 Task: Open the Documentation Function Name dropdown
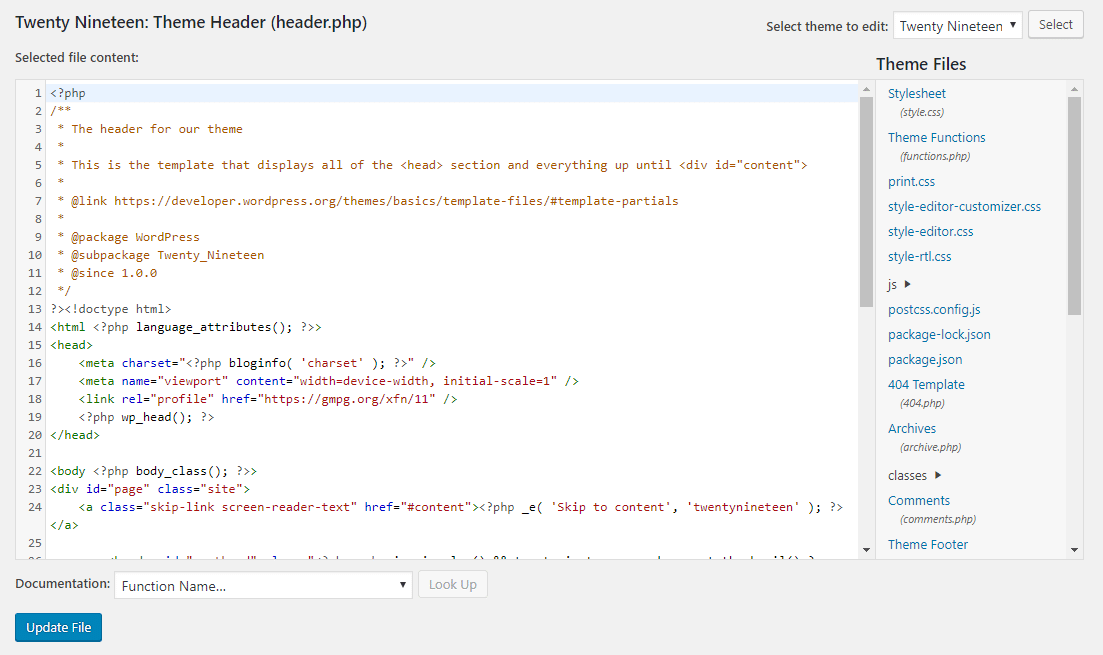[x=262, y=584]
